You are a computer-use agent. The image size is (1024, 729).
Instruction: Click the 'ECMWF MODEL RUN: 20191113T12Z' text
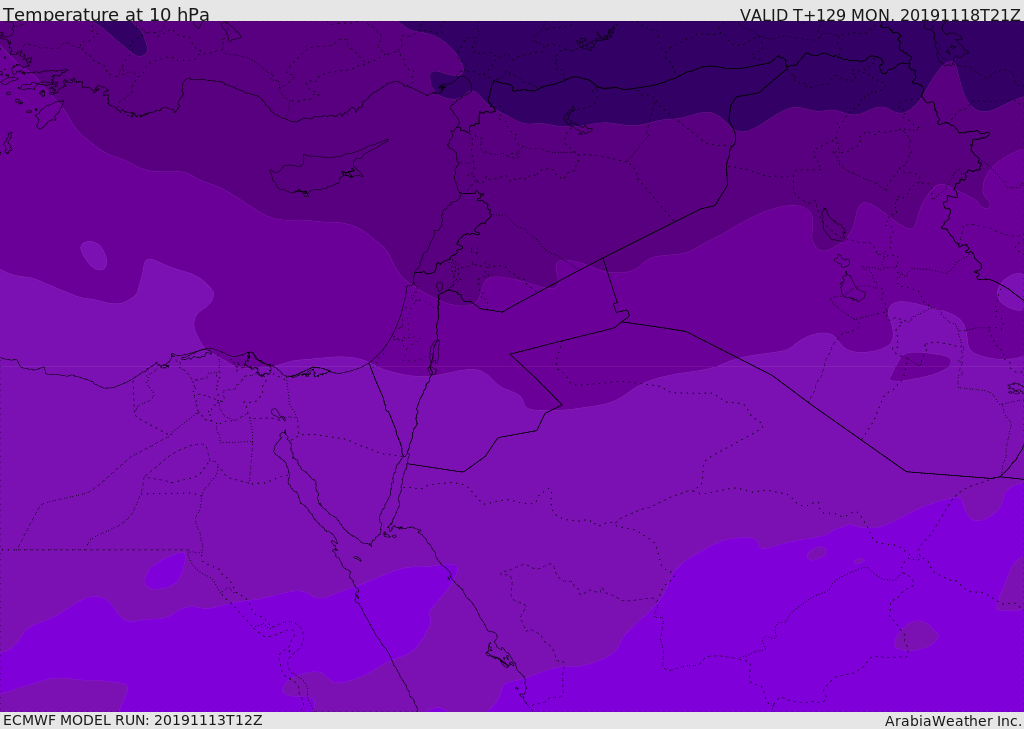point(133,720)
